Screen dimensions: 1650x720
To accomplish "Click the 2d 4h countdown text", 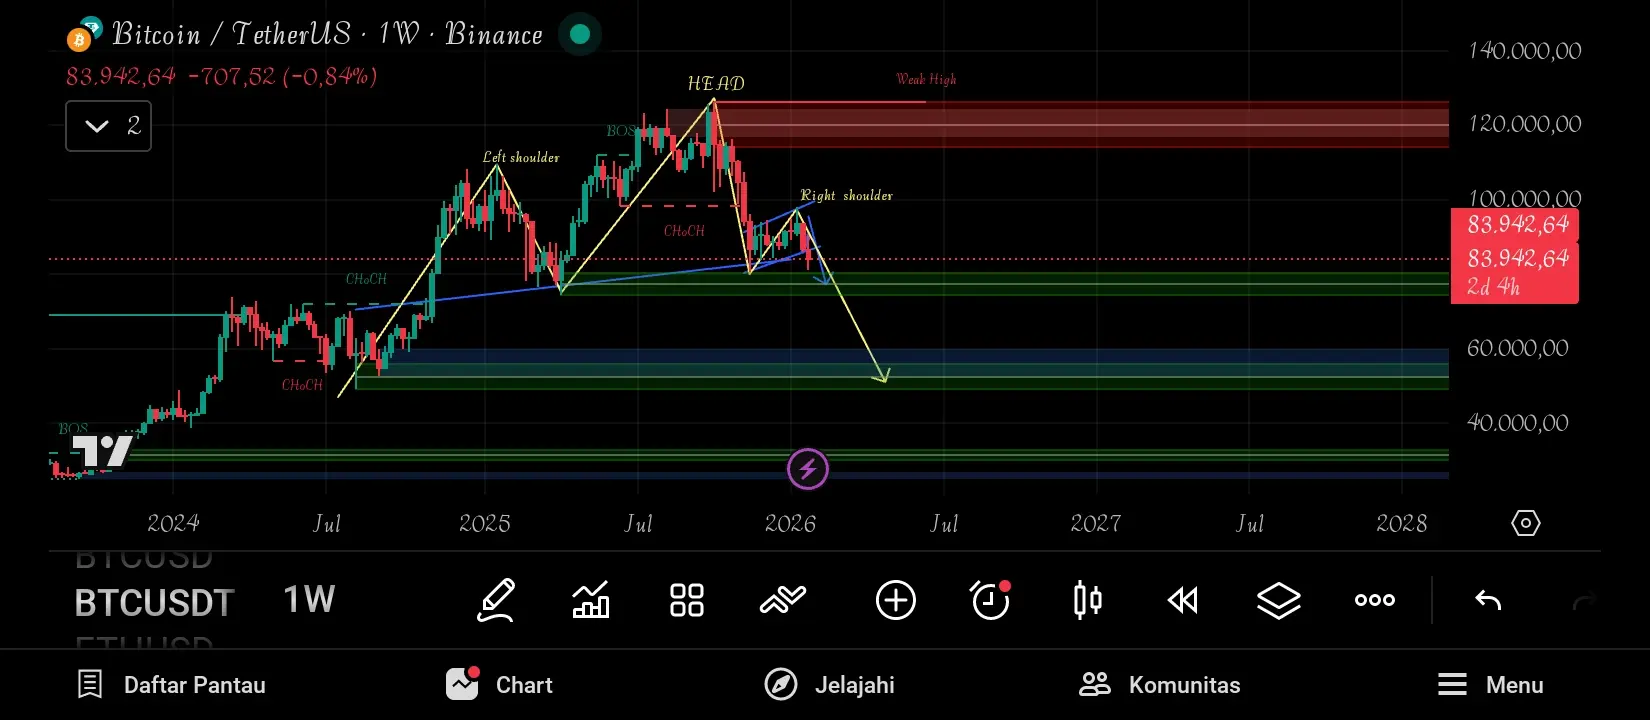I will click(x=1494, y=288).
